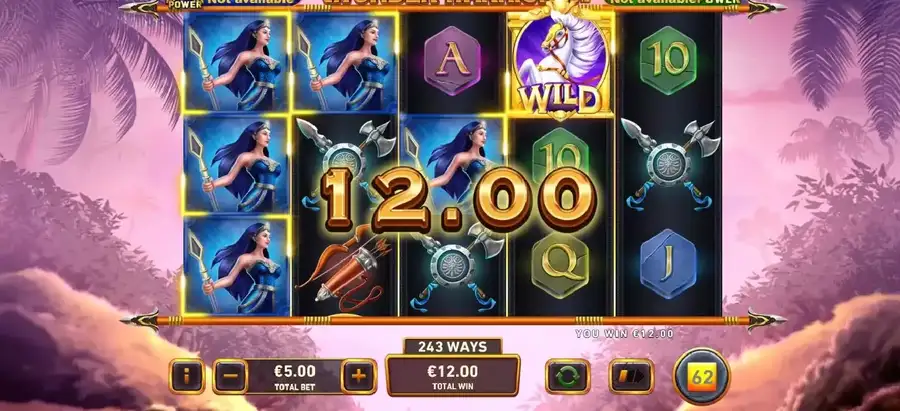
Task: Click the 243 WAYS label
Action: click(452, 347)
